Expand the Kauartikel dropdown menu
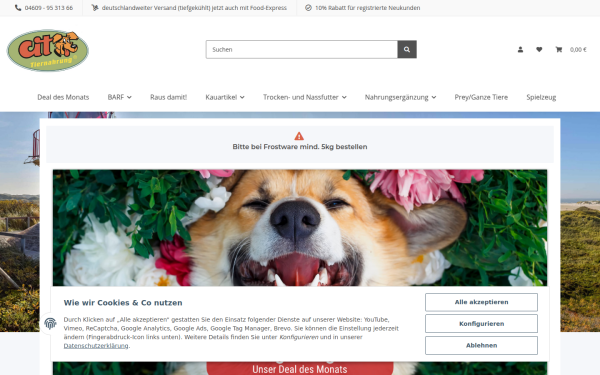 click(x=225, y=97)
